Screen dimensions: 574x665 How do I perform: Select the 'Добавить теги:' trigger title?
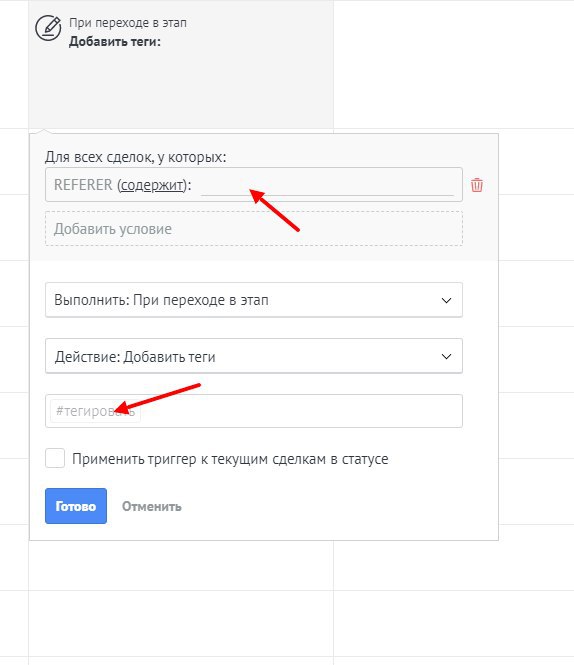[115, 42]
